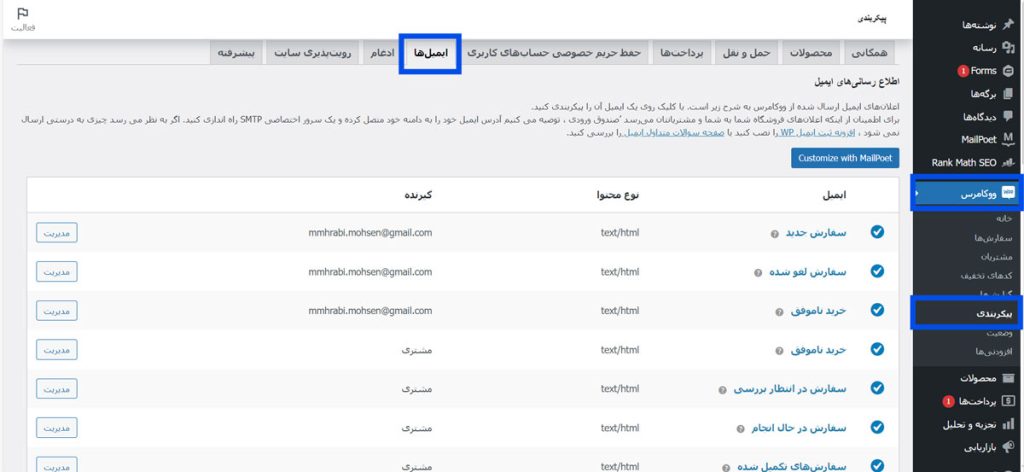
Task: Click the Woo logo icon beside ووکامرس
Action: 1008,194
